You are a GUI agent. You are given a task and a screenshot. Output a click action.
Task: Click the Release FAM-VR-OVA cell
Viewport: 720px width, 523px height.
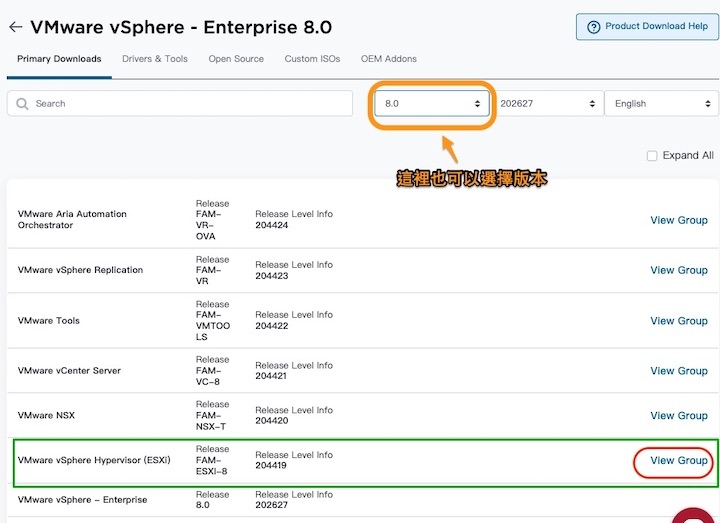pos(213,219)
